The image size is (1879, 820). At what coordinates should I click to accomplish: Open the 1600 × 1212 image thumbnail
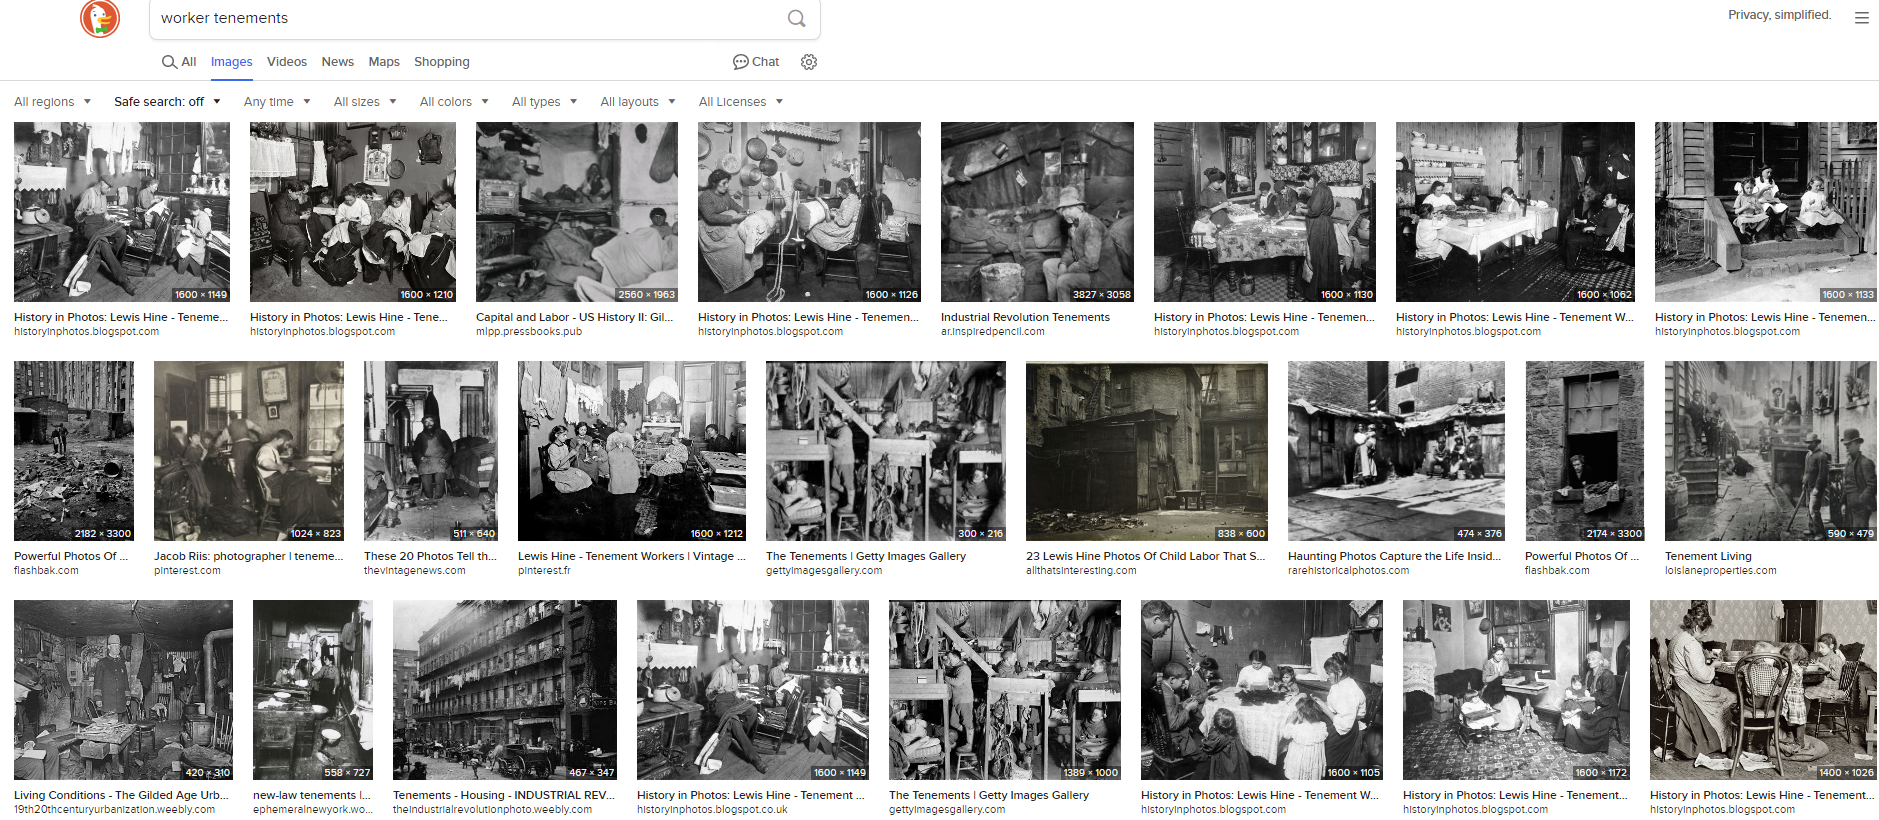[x=632, y=451]
